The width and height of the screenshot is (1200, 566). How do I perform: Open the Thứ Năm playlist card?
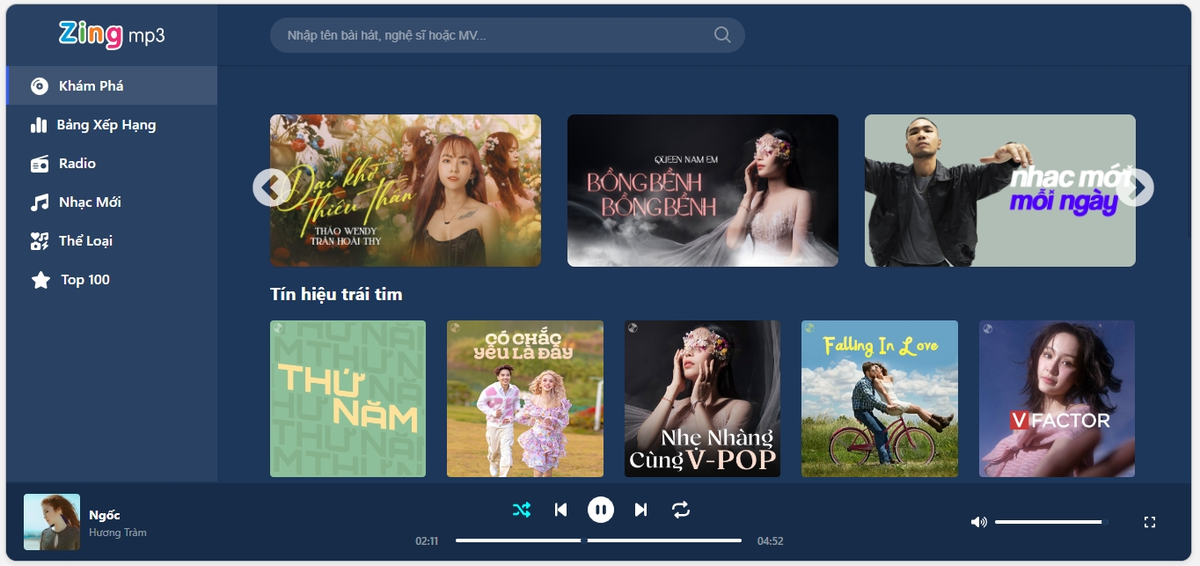[348, 398]
